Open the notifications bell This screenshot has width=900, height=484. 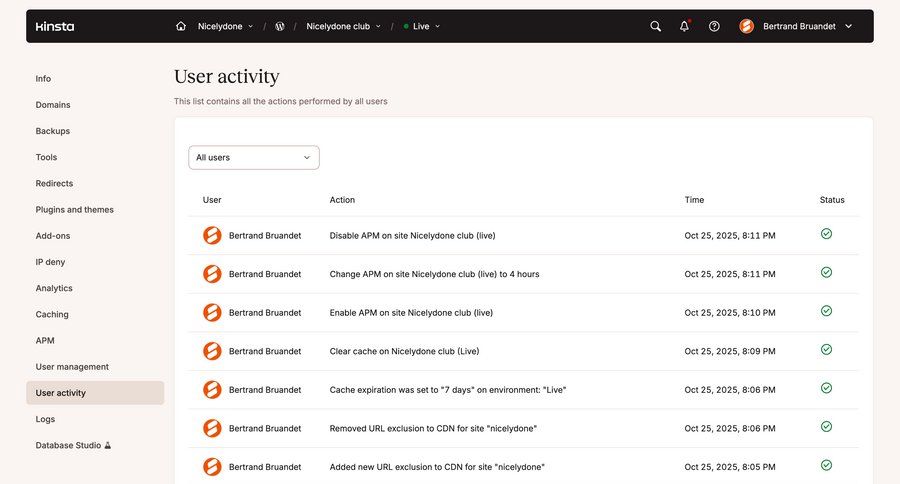click(684, 26)
